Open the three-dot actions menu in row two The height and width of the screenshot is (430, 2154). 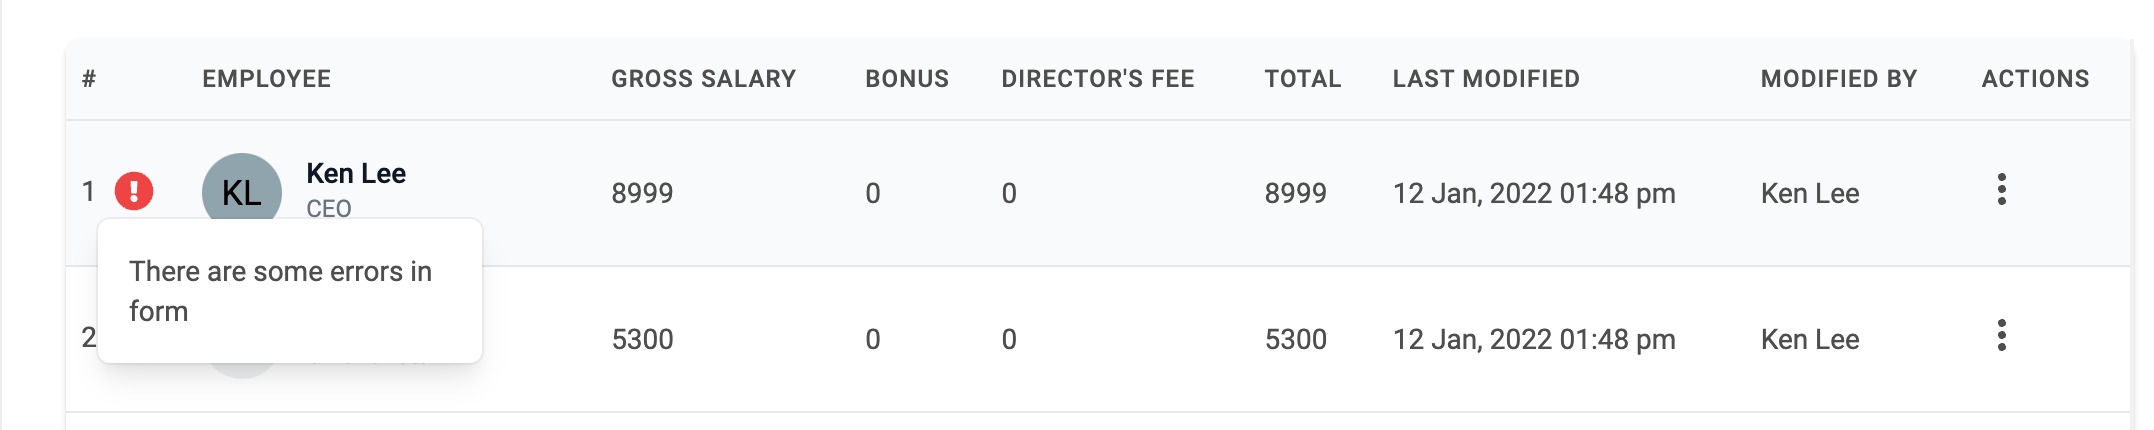(x=2001, y=335)
